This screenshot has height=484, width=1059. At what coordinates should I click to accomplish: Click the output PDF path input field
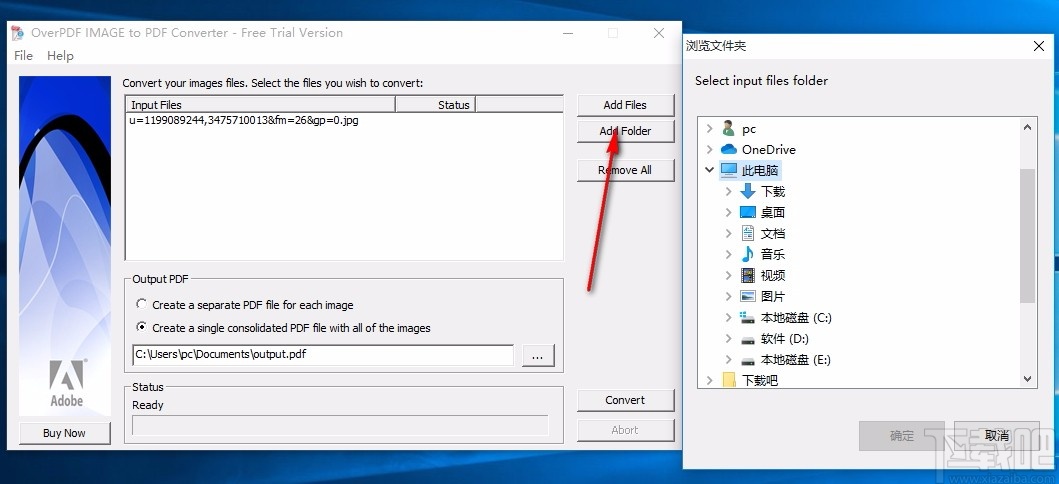[323, 355]
